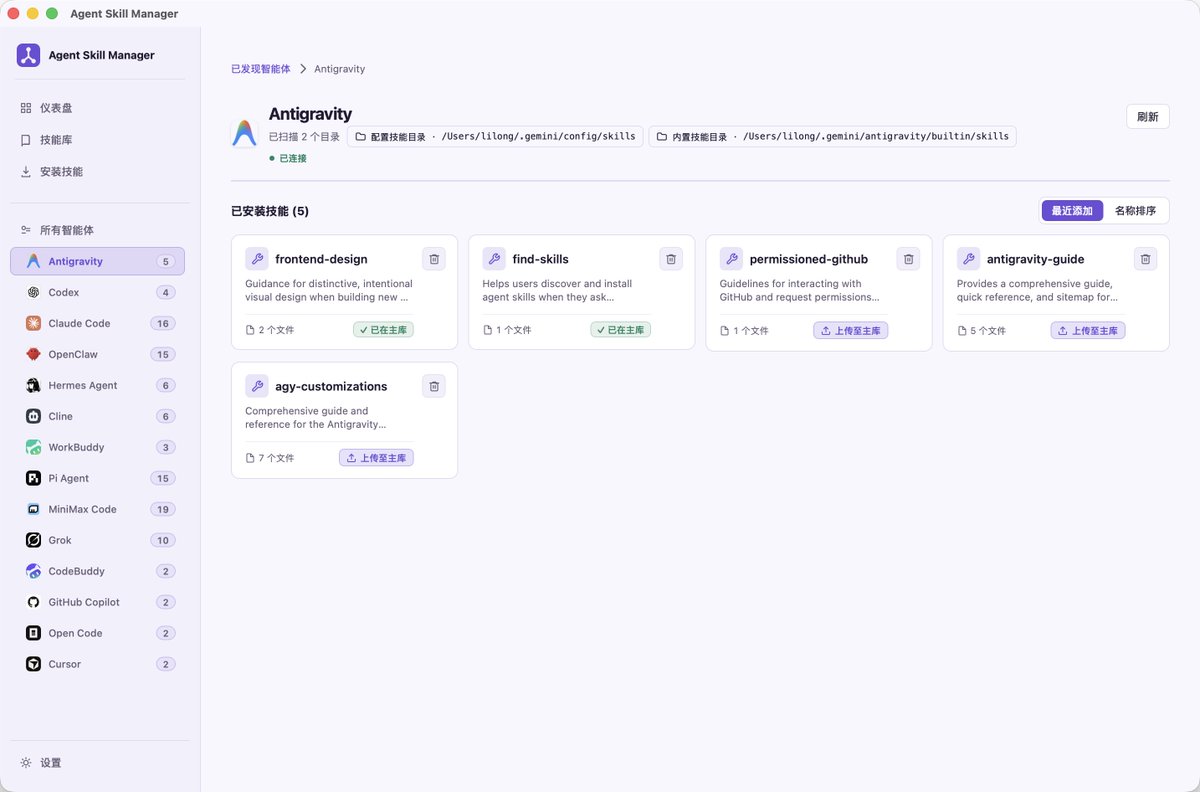Open the frontend-design skill title

321,259
